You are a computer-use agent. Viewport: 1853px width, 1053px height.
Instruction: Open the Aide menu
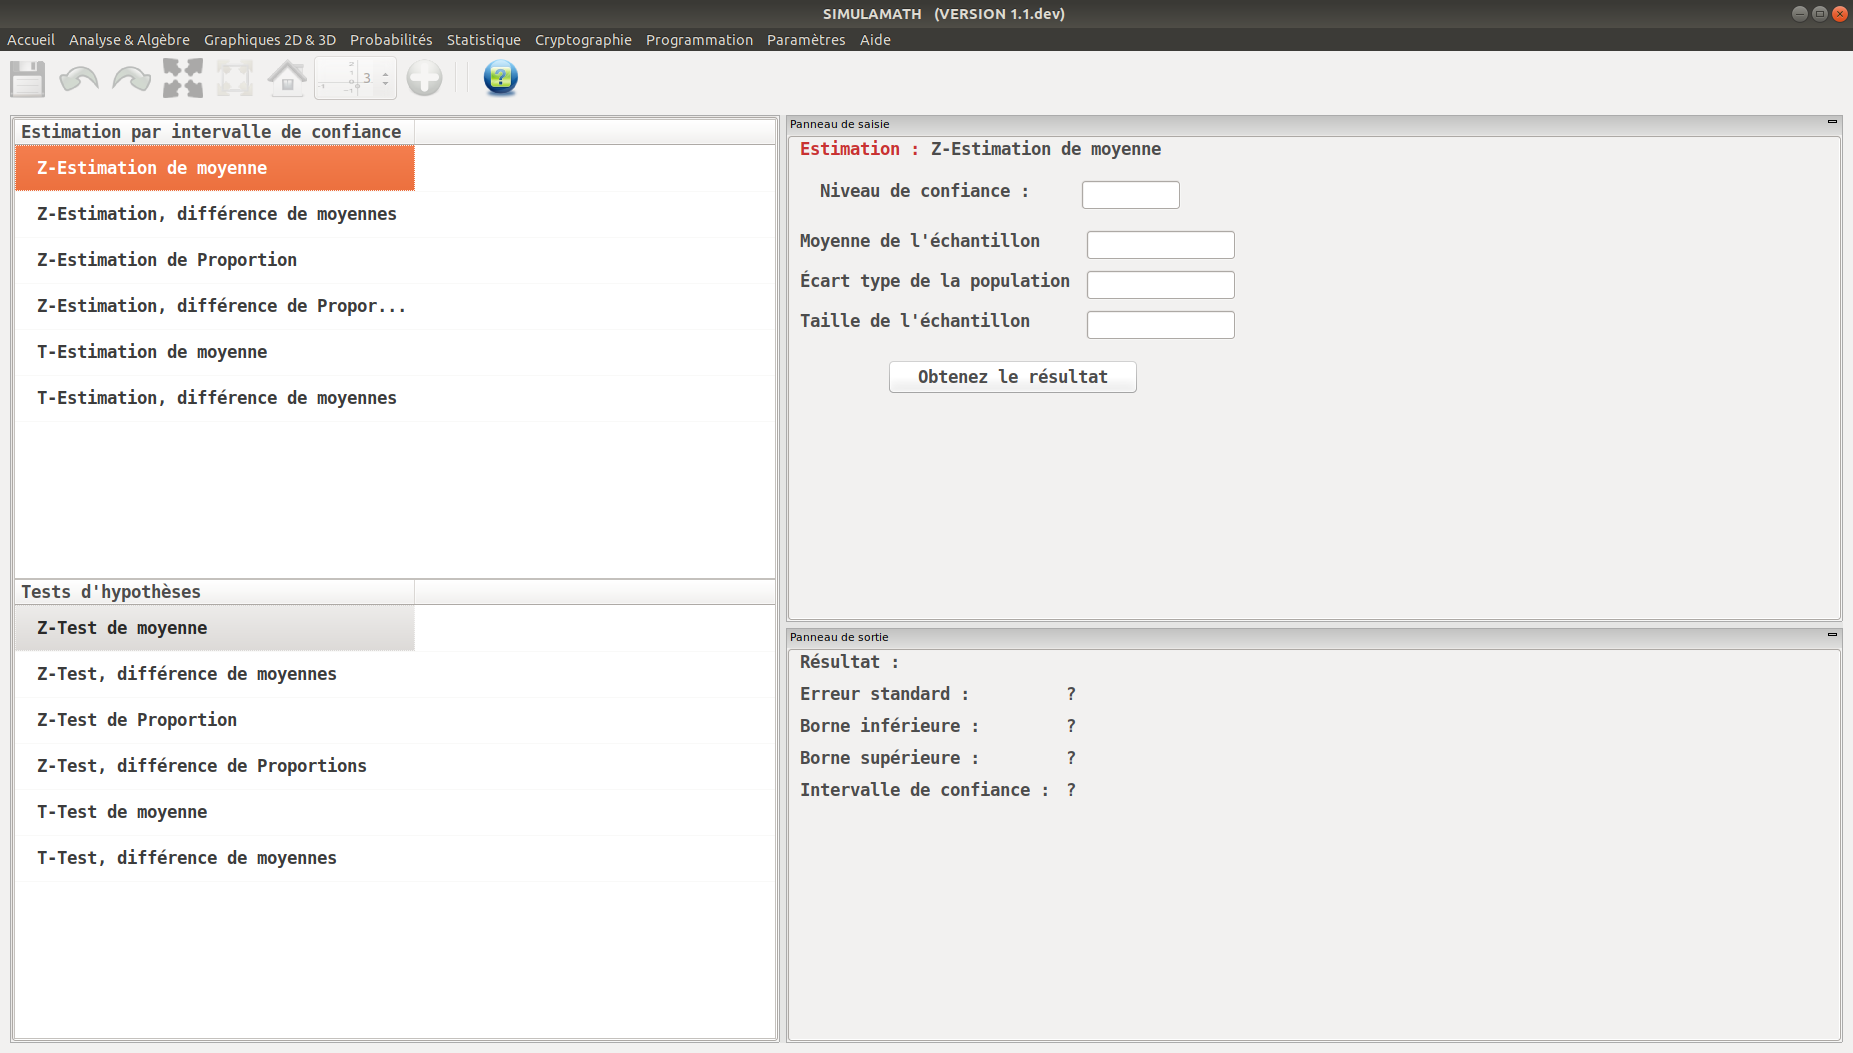click(x=875, y=40)
